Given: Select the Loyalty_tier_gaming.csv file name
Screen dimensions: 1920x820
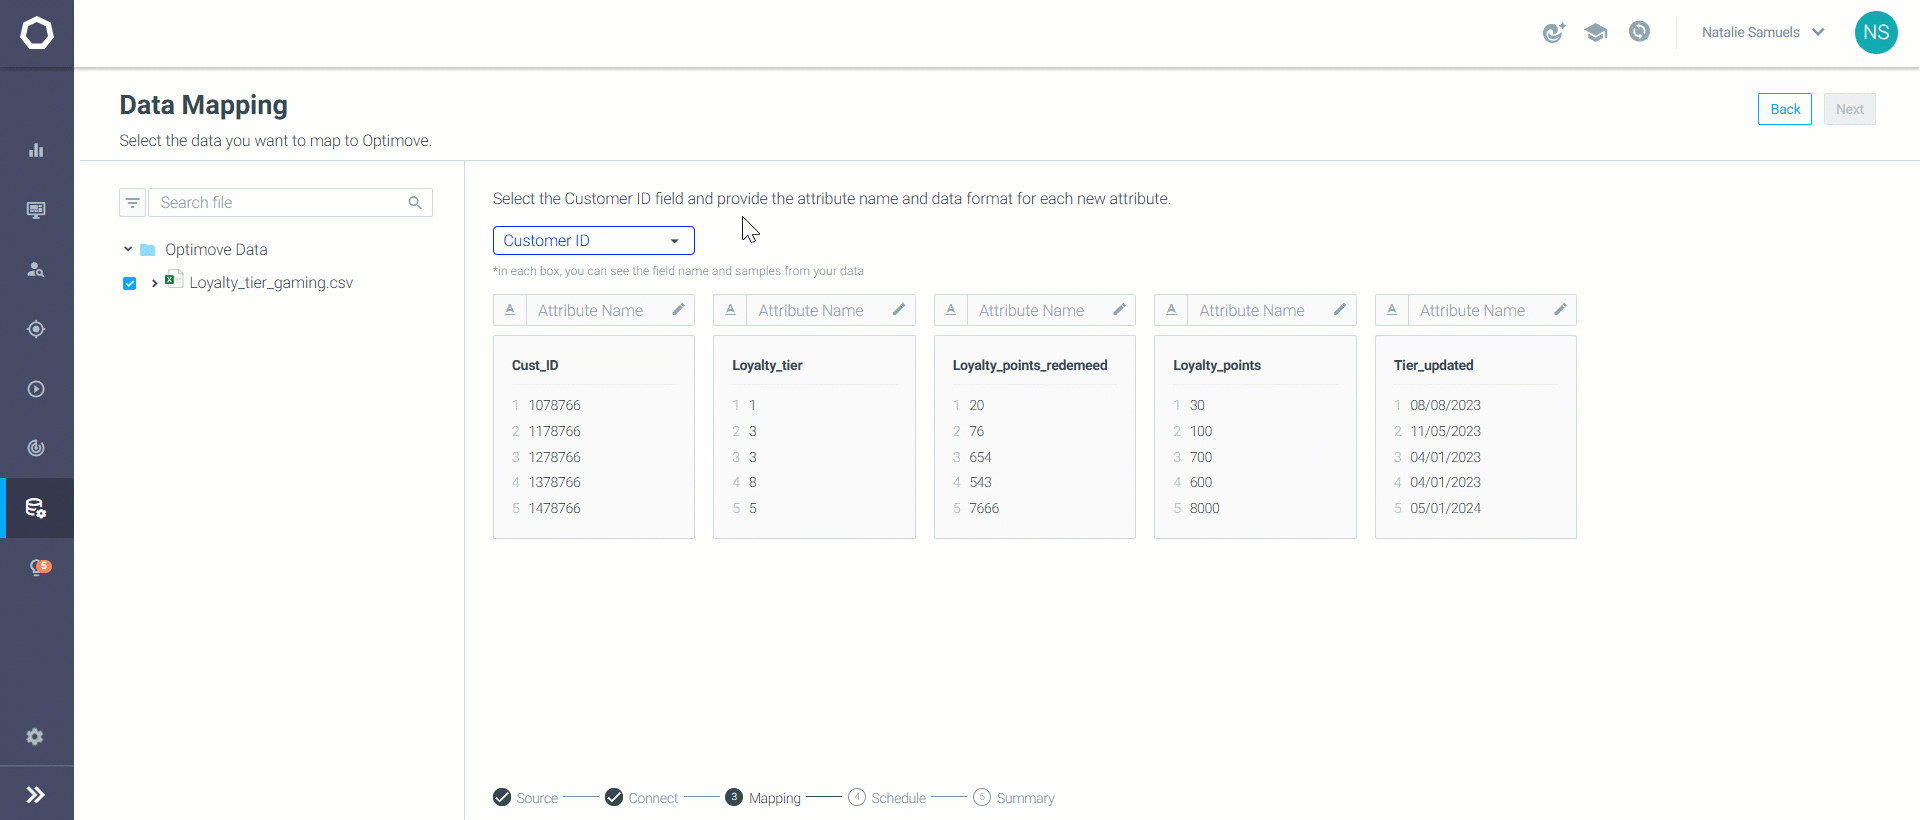Looking at the screenshot, I should [x=271, y=283].
